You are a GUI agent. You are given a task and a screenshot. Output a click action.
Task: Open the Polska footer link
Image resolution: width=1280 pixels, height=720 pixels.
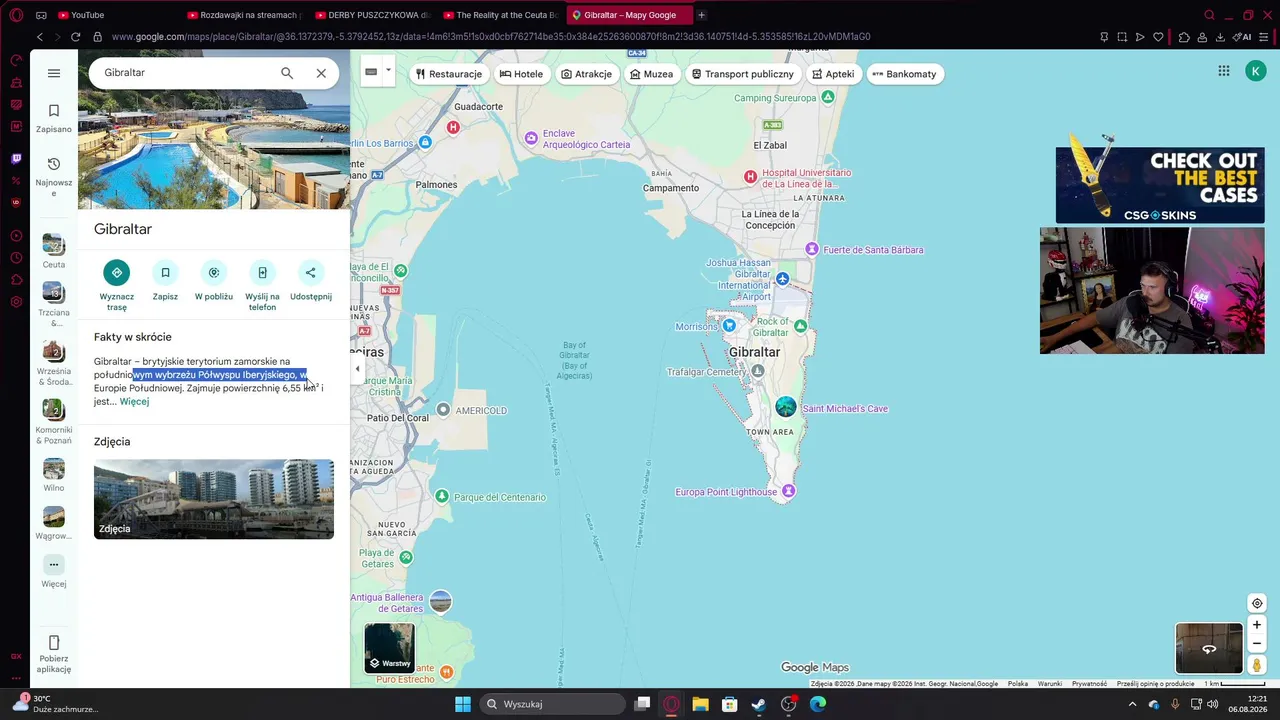click(x=1018, y=684)
